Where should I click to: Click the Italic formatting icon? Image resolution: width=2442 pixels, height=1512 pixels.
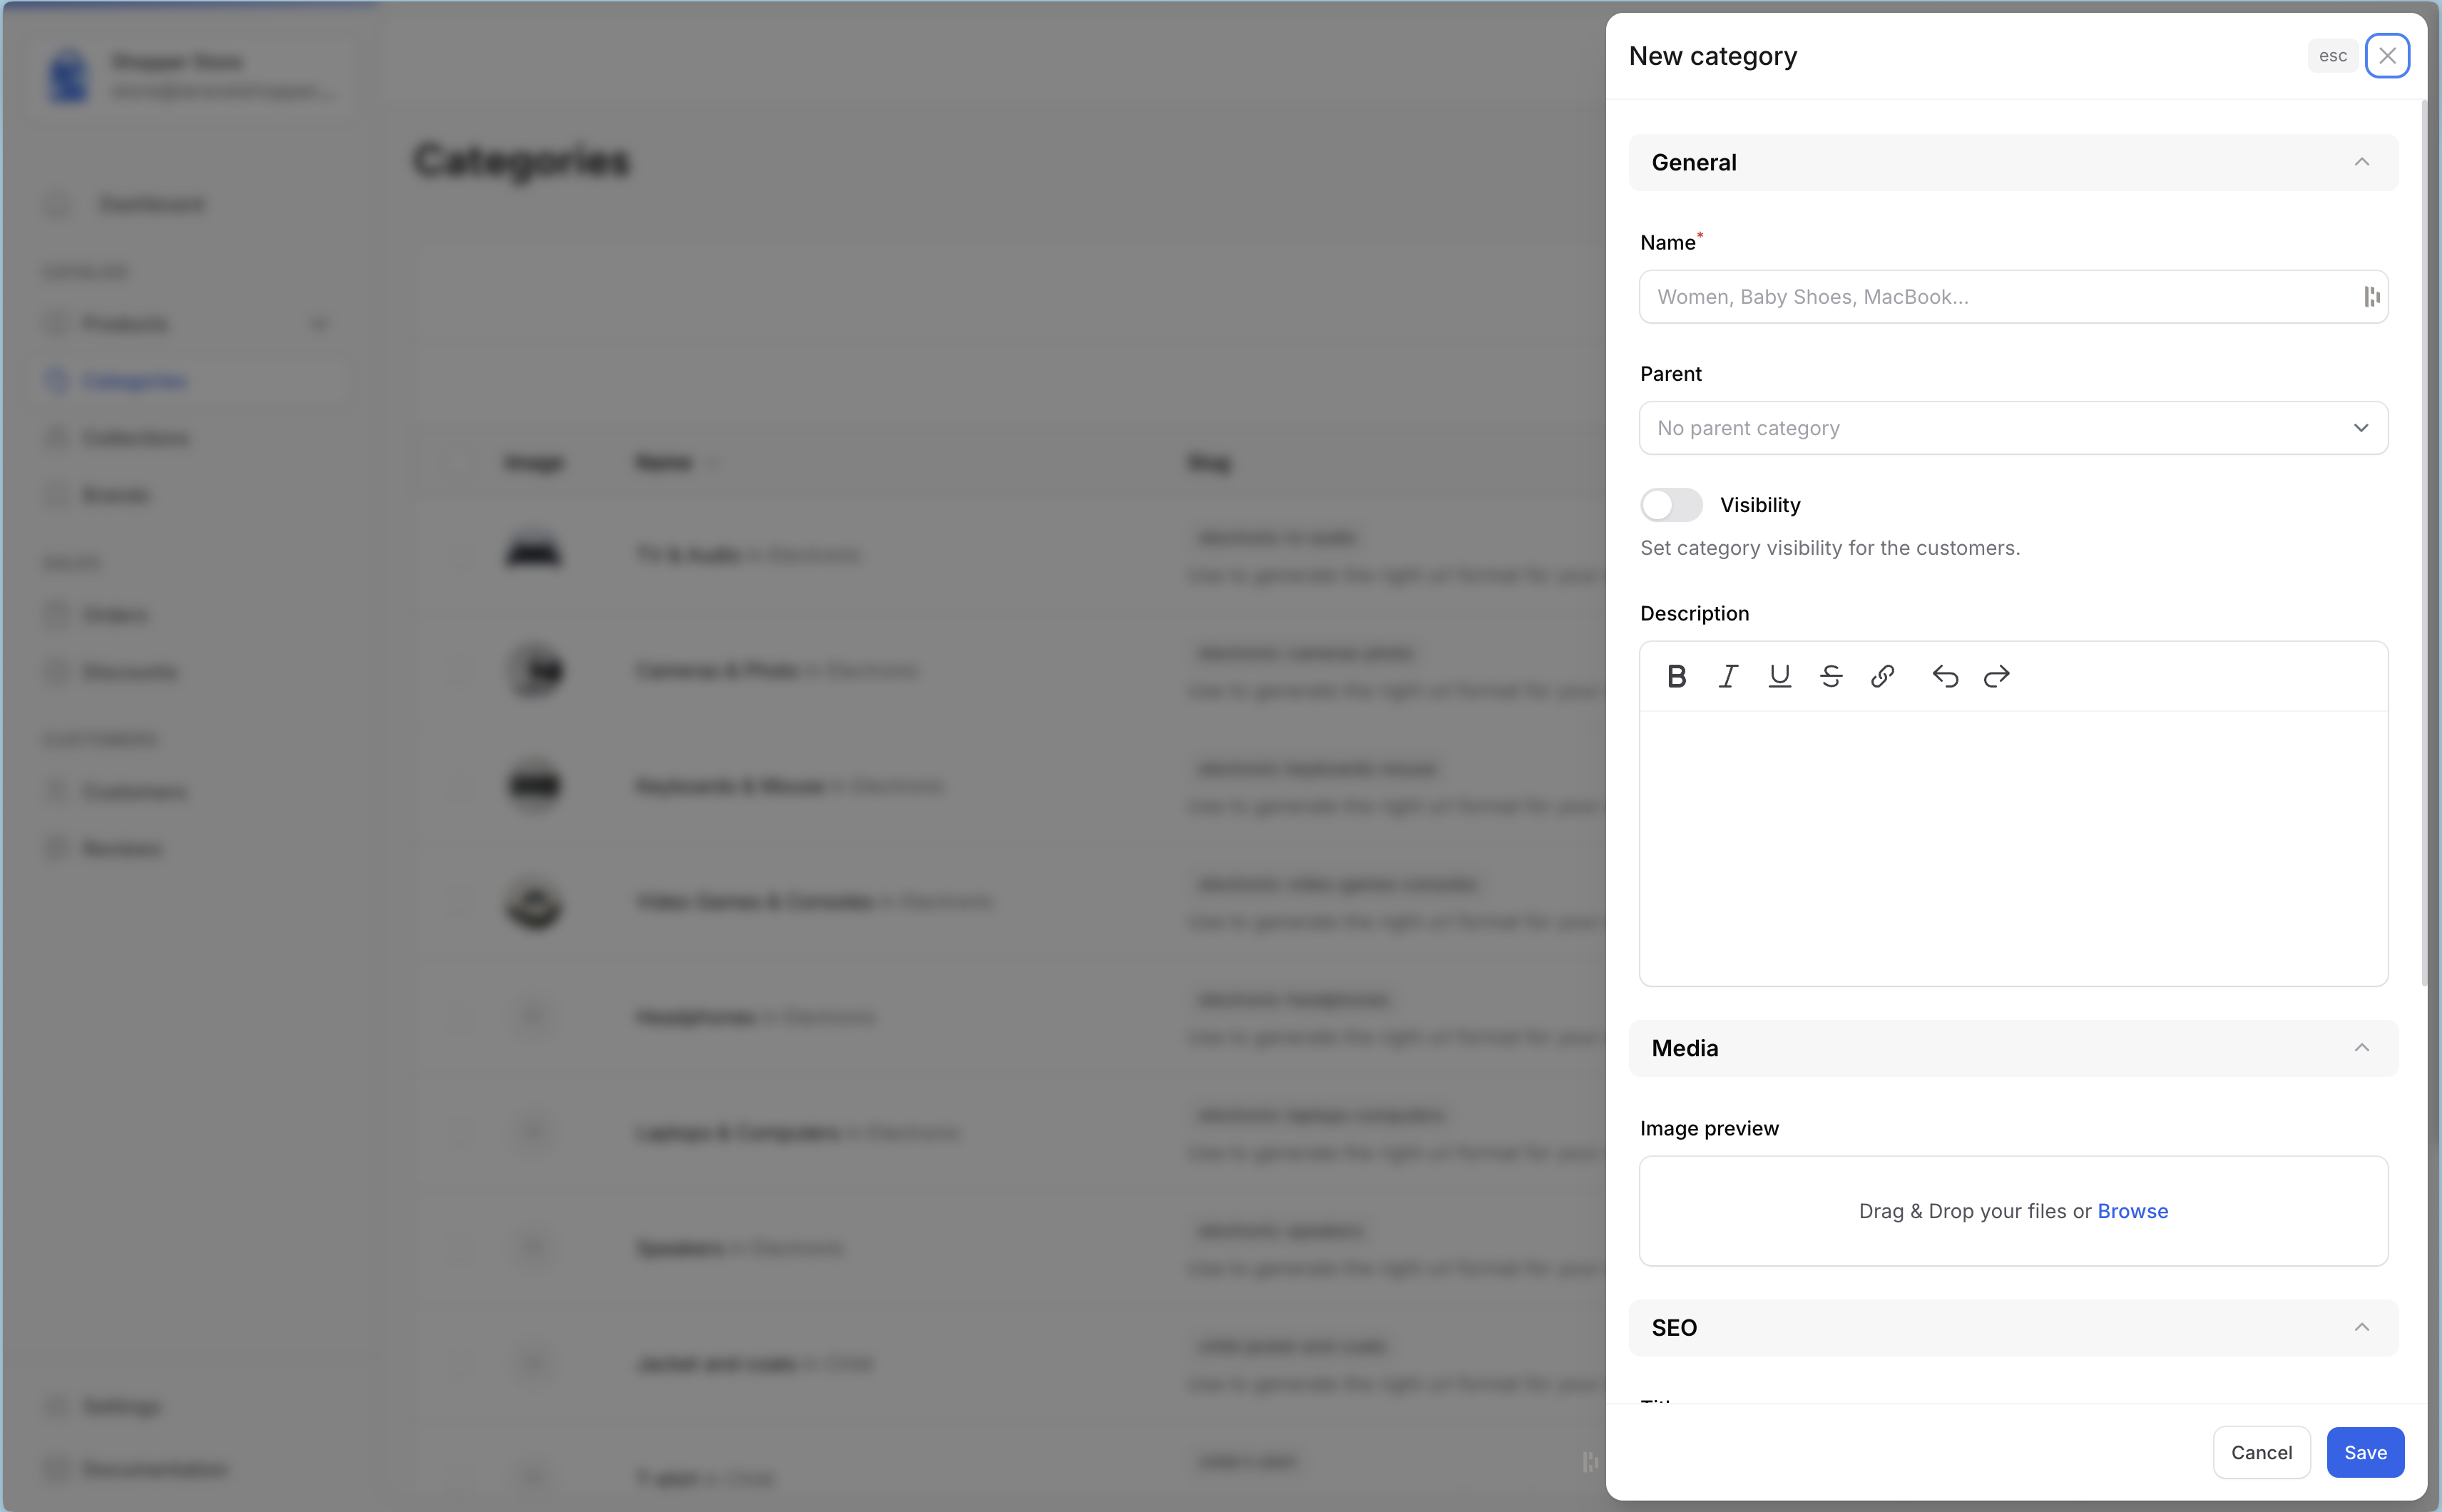click(x=1727, y=675)
